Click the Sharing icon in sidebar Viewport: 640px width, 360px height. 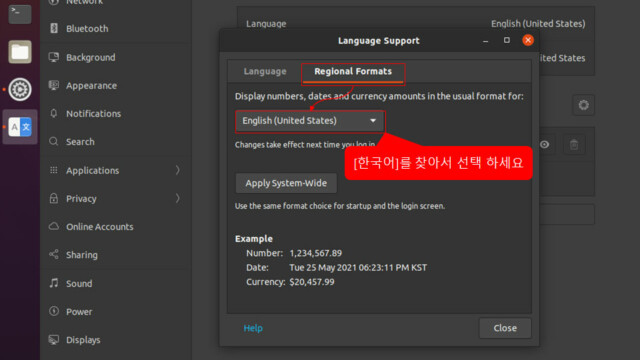pyautogui.click(x=54, y=255)
